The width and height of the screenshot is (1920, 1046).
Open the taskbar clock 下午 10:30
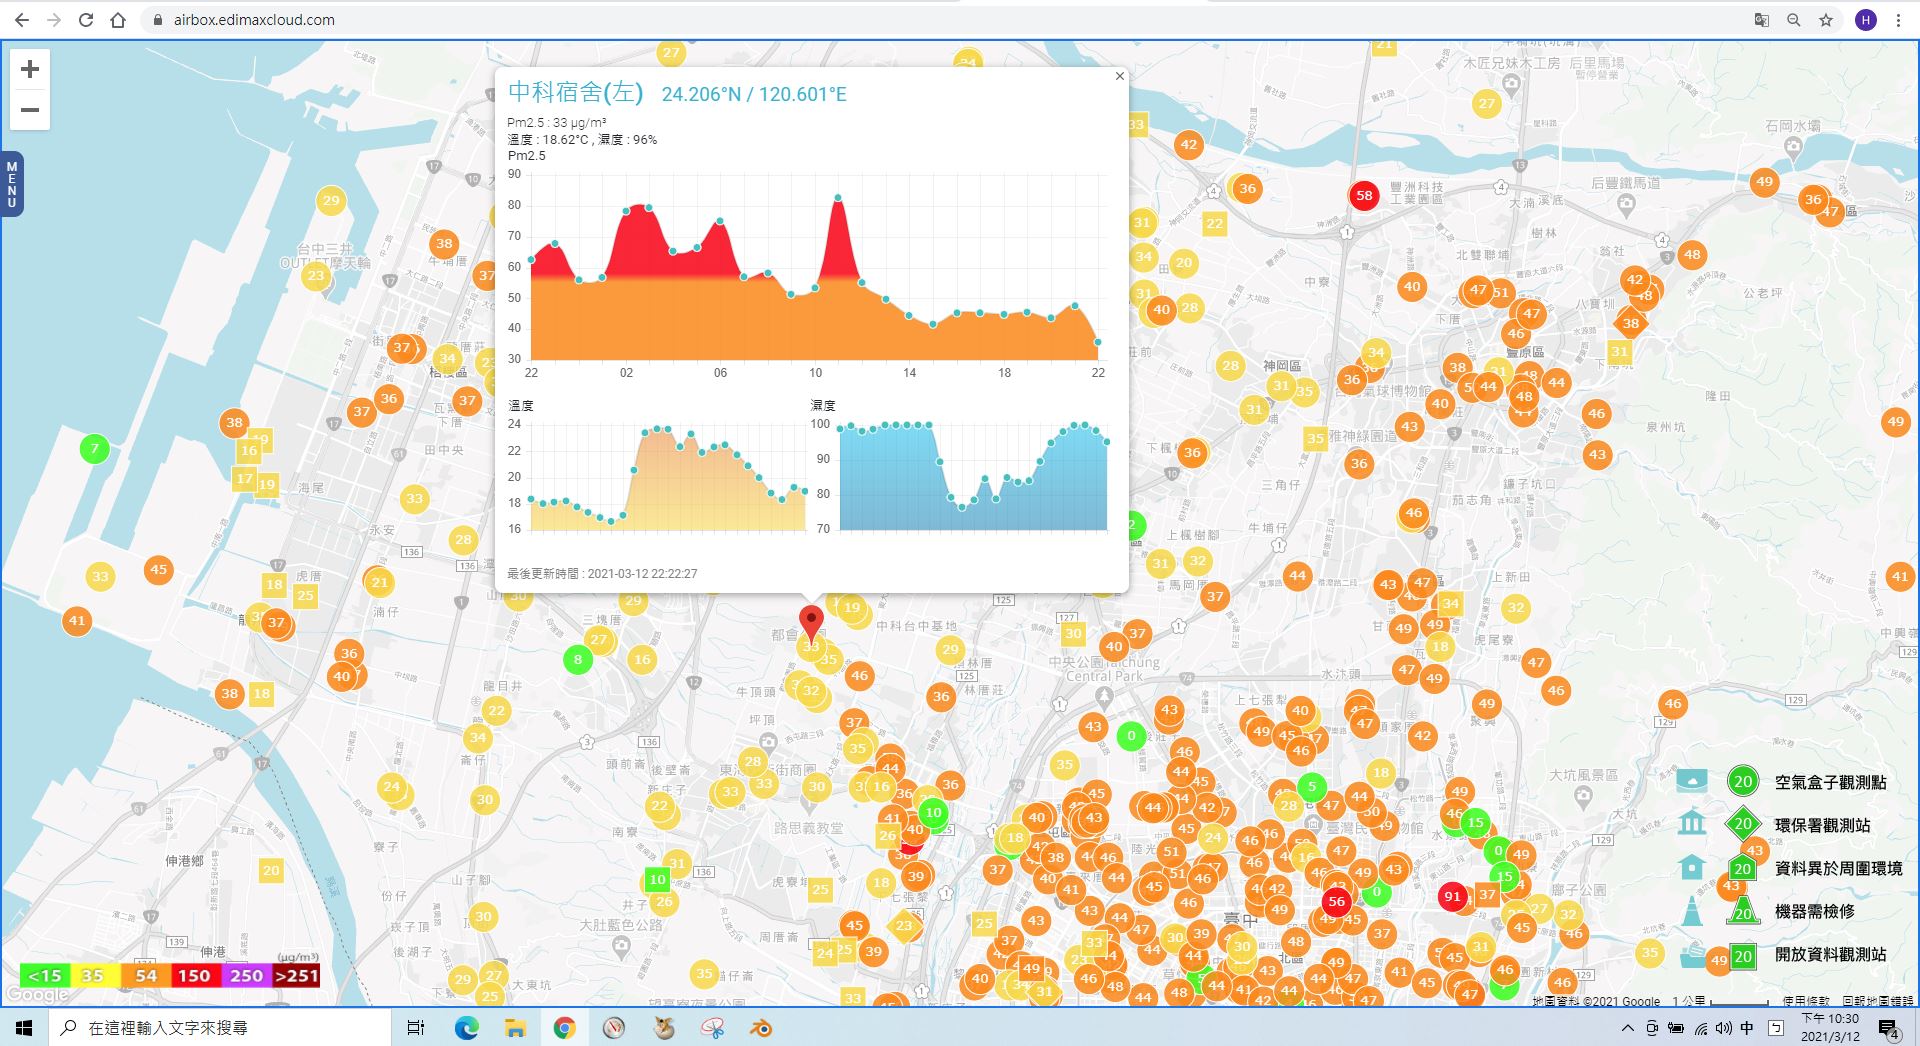click(1830, 1027)
